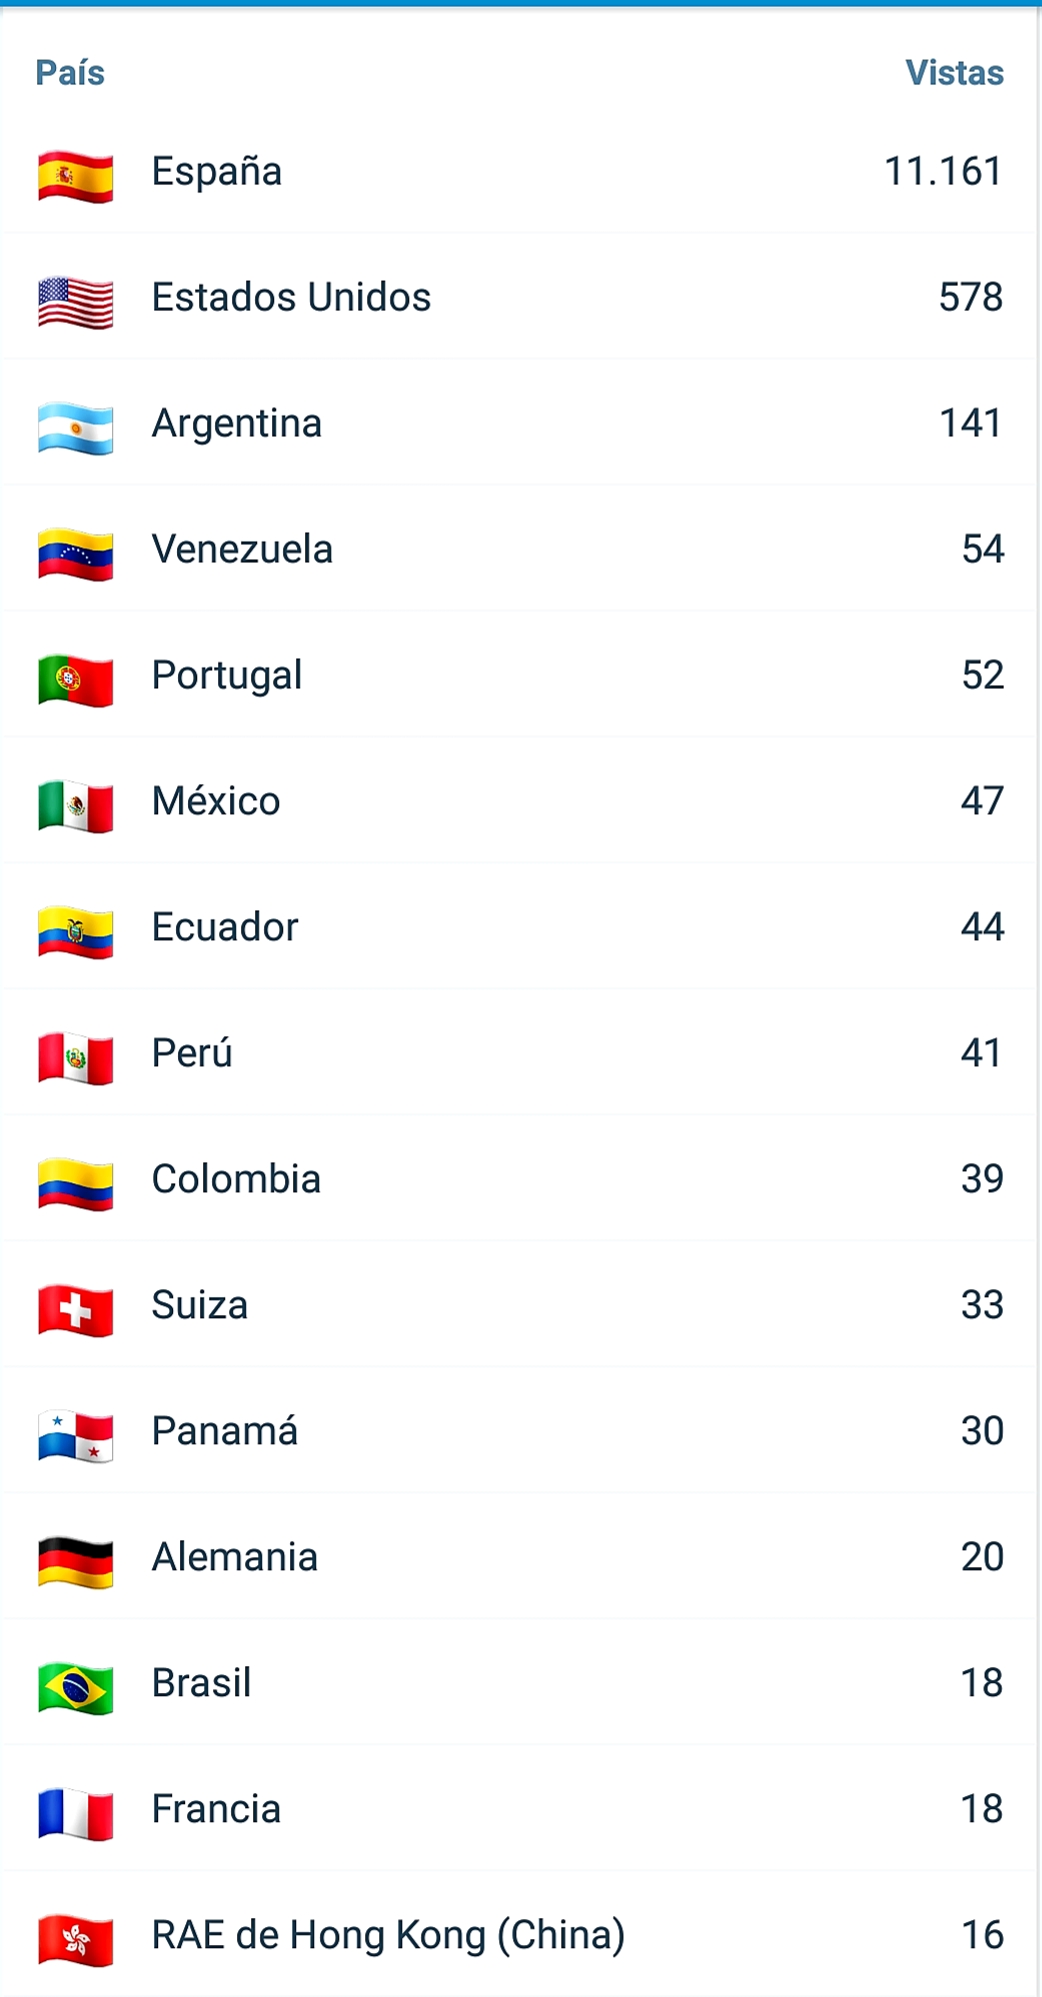Click the United States flag icon
The width and height of the screenshot is (1042, 1997).
(75, 302)
